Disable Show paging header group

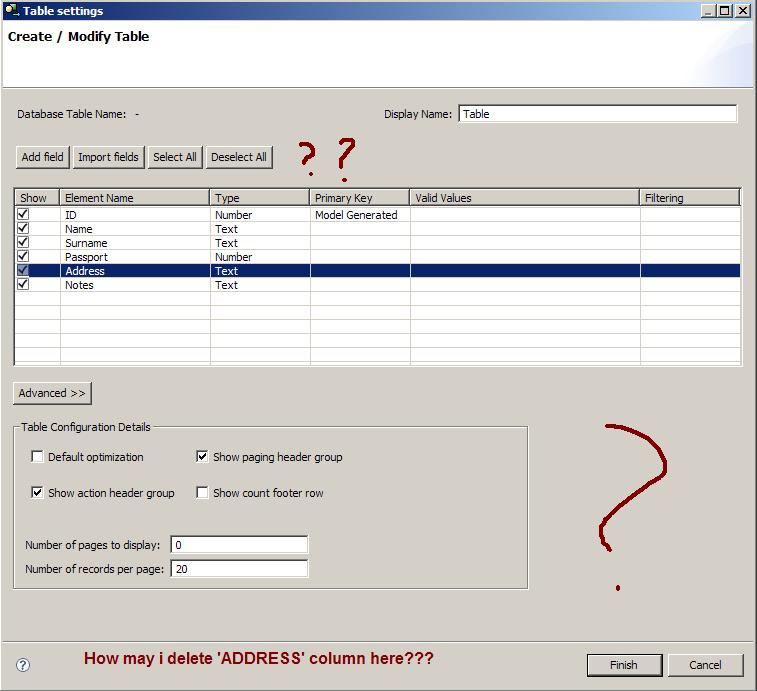pyautogui.click(x=203, y=457)
